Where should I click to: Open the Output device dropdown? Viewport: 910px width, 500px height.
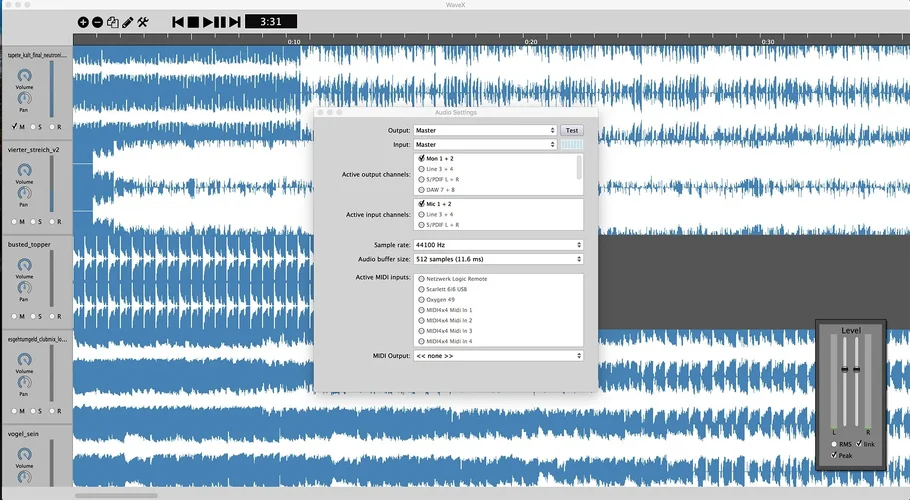coord(485,131)
